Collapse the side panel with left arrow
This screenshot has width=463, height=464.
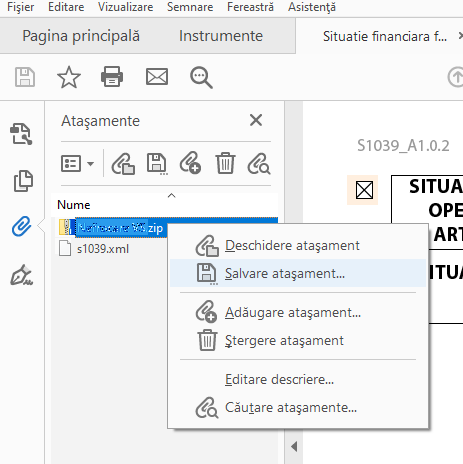(294, 446)
